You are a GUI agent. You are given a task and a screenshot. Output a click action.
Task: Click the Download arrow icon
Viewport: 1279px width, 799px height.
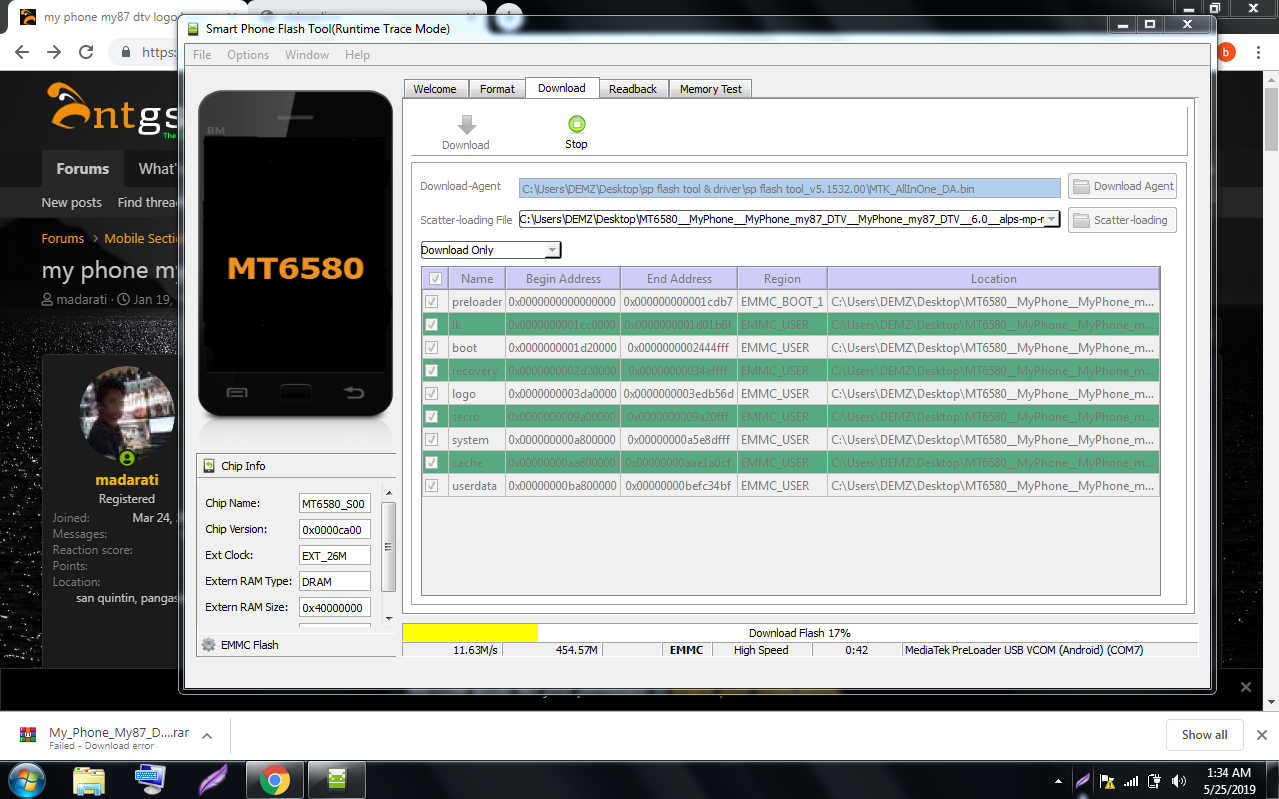466,124
